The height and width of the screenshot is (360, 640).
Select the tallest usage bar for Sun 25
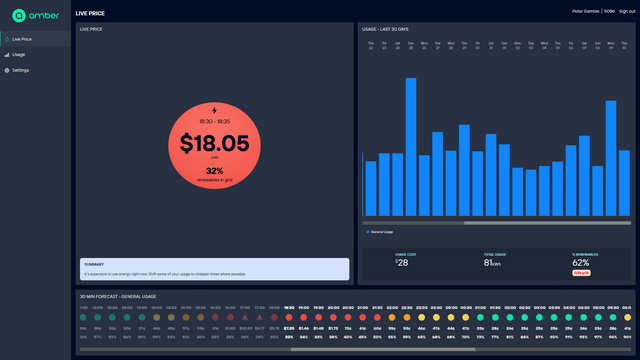pos(411,147)
